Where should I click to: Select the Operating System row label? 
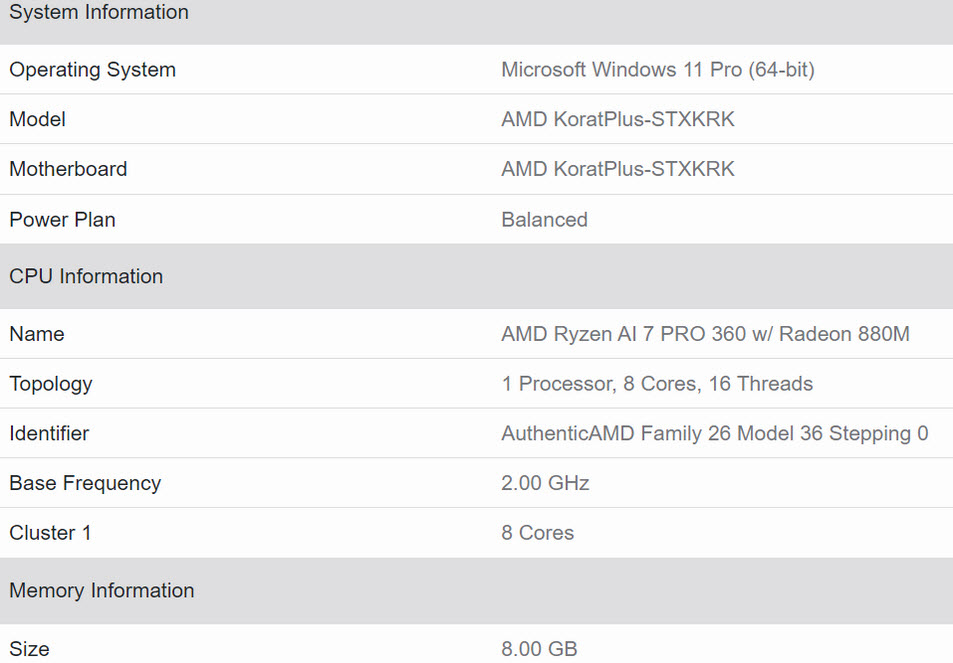tap(92, 70)
